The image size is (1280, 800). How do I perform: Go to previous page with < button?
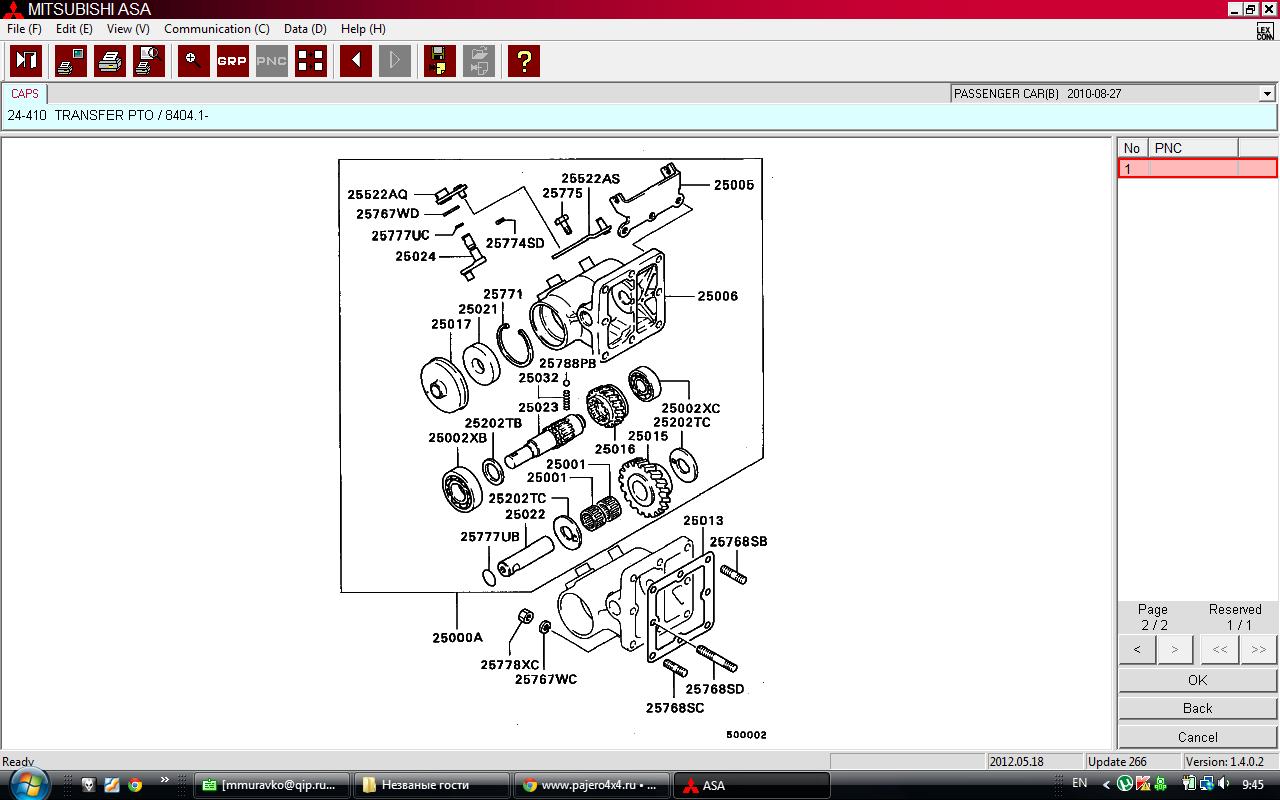click(1137, 649)
